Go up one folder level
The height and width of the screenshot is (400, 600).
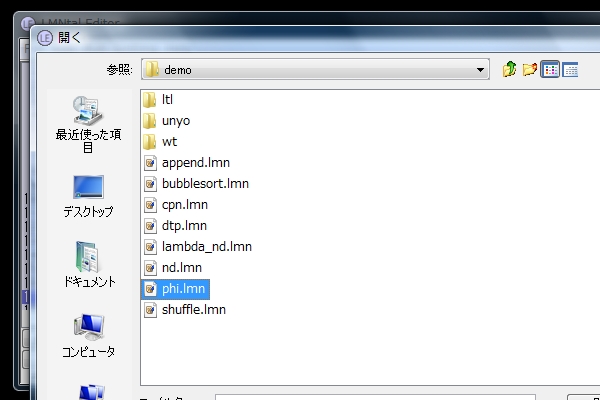[x=510, y=69]
